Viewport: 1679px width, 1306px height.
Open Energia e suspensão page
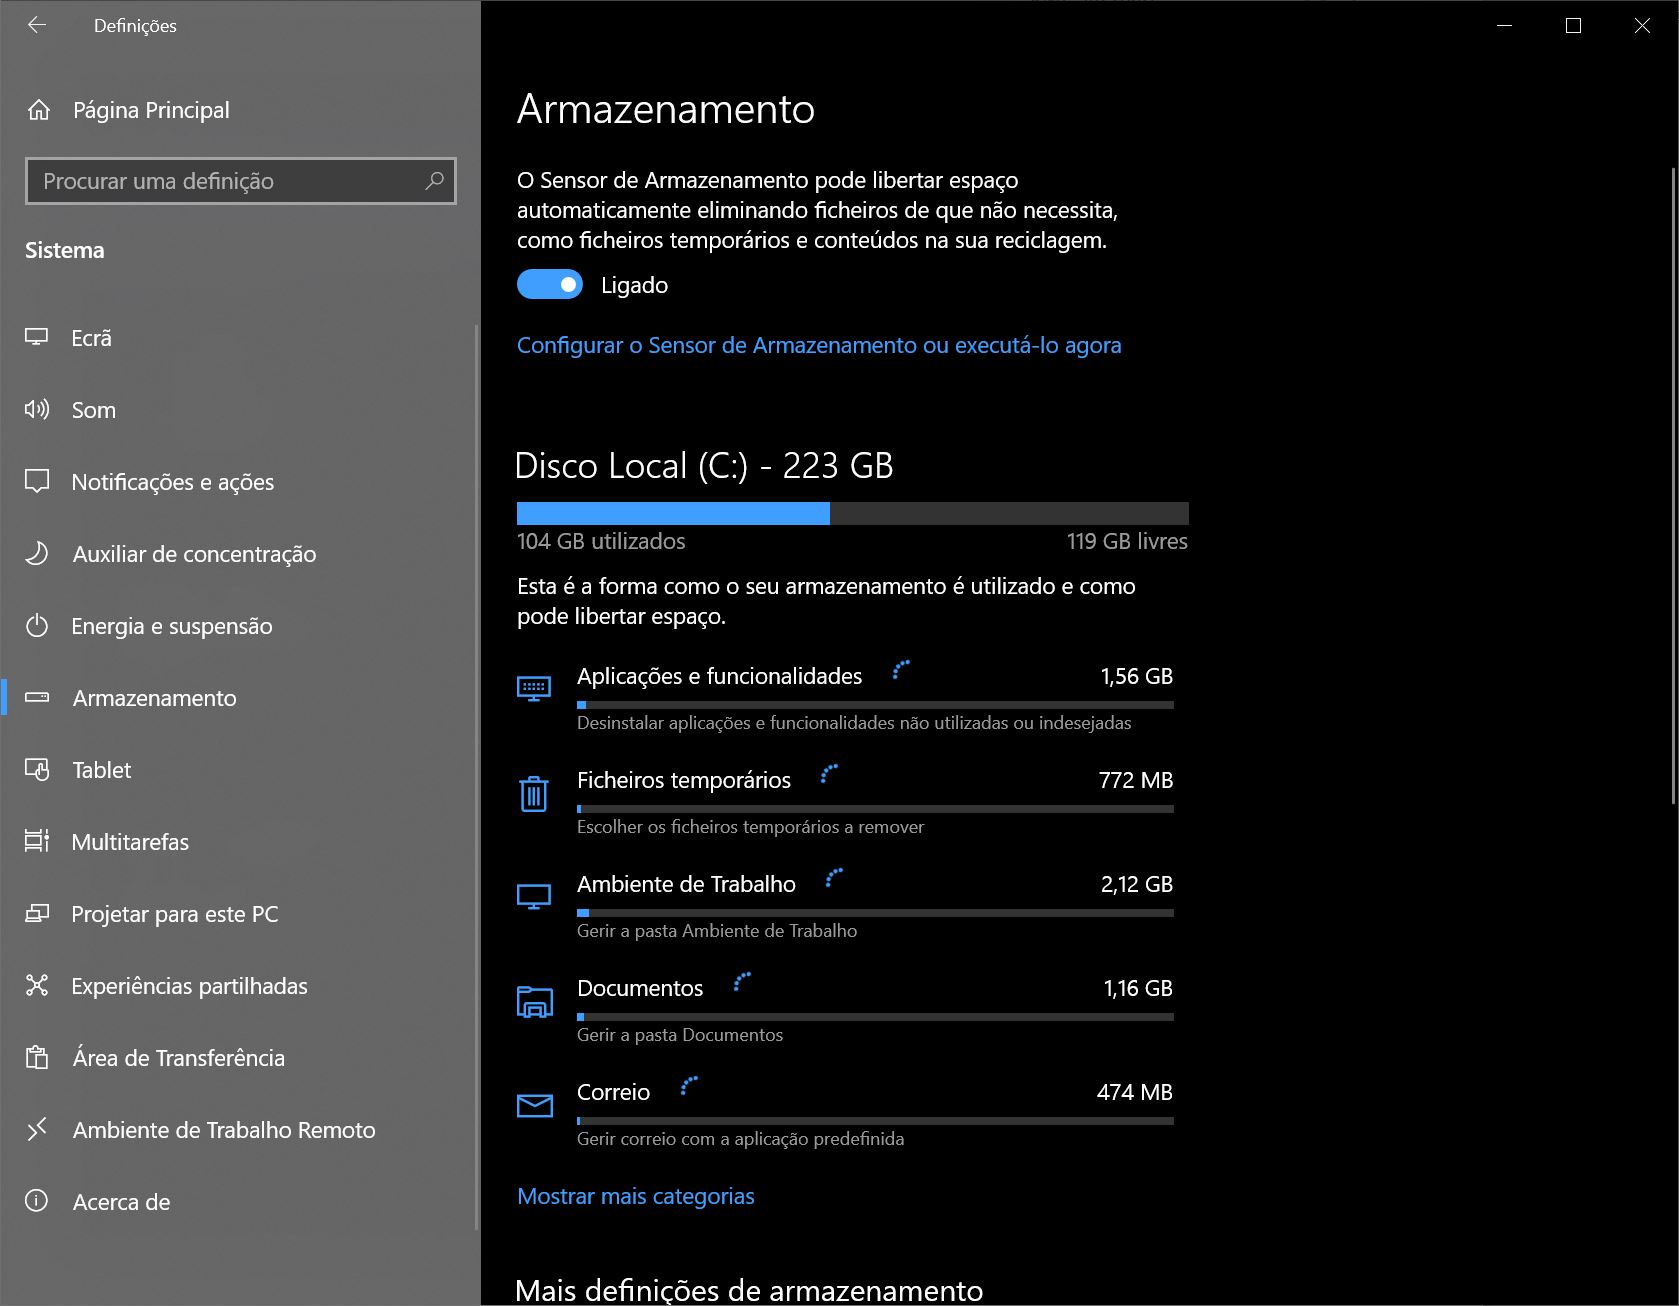pos(240,626)
